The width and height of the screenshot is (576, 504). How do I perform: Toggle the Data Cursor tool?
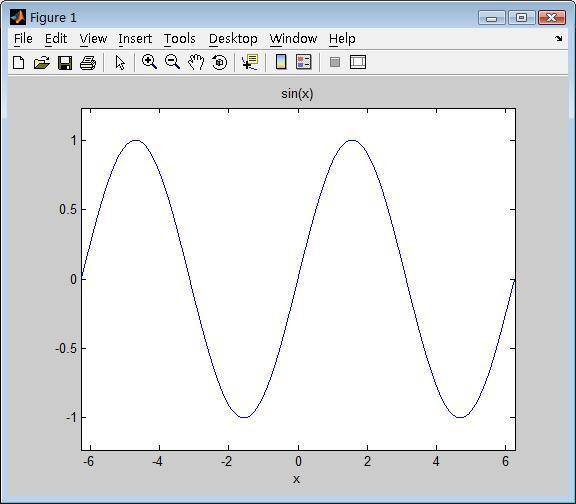[x=250, y=62]
